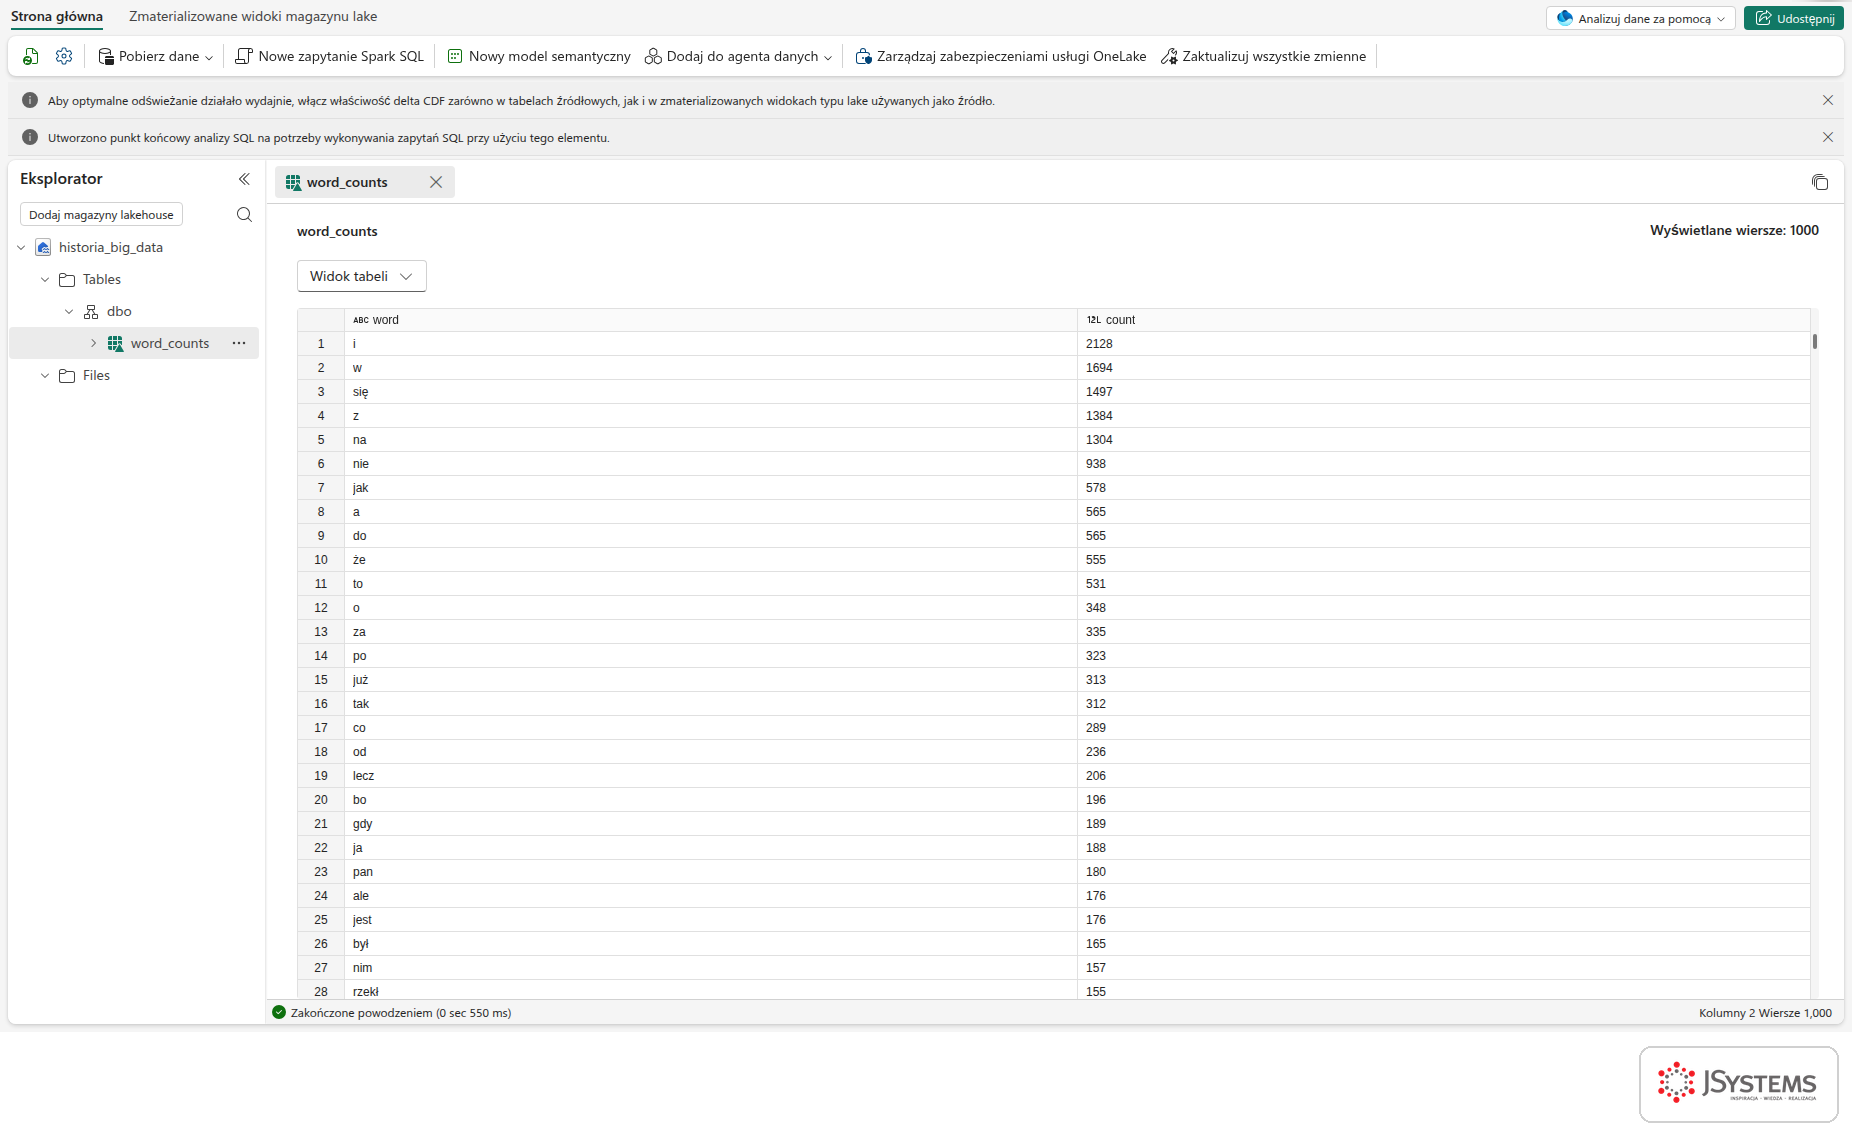
Task: Collapse the Tables folder
Action: (x=45, y=280)
